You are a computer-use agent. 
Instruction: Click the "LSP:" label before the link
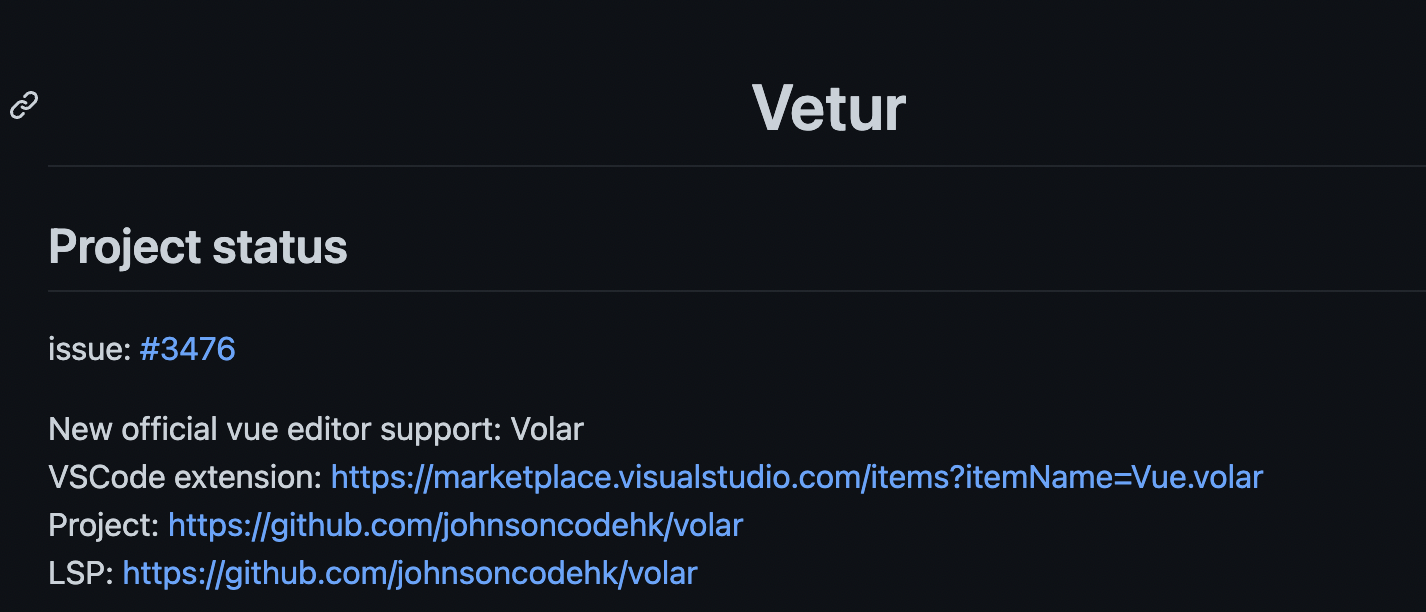81,573
